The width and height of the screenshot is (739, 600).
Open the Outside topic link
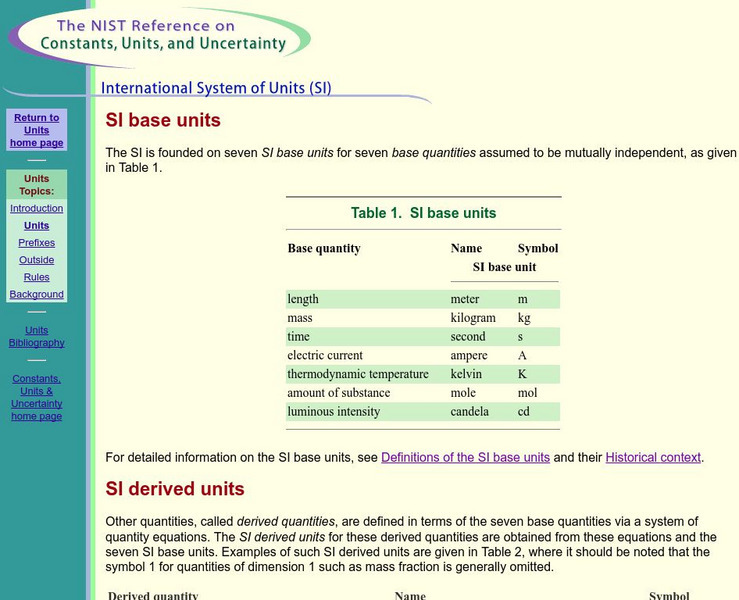coord(37,260)
